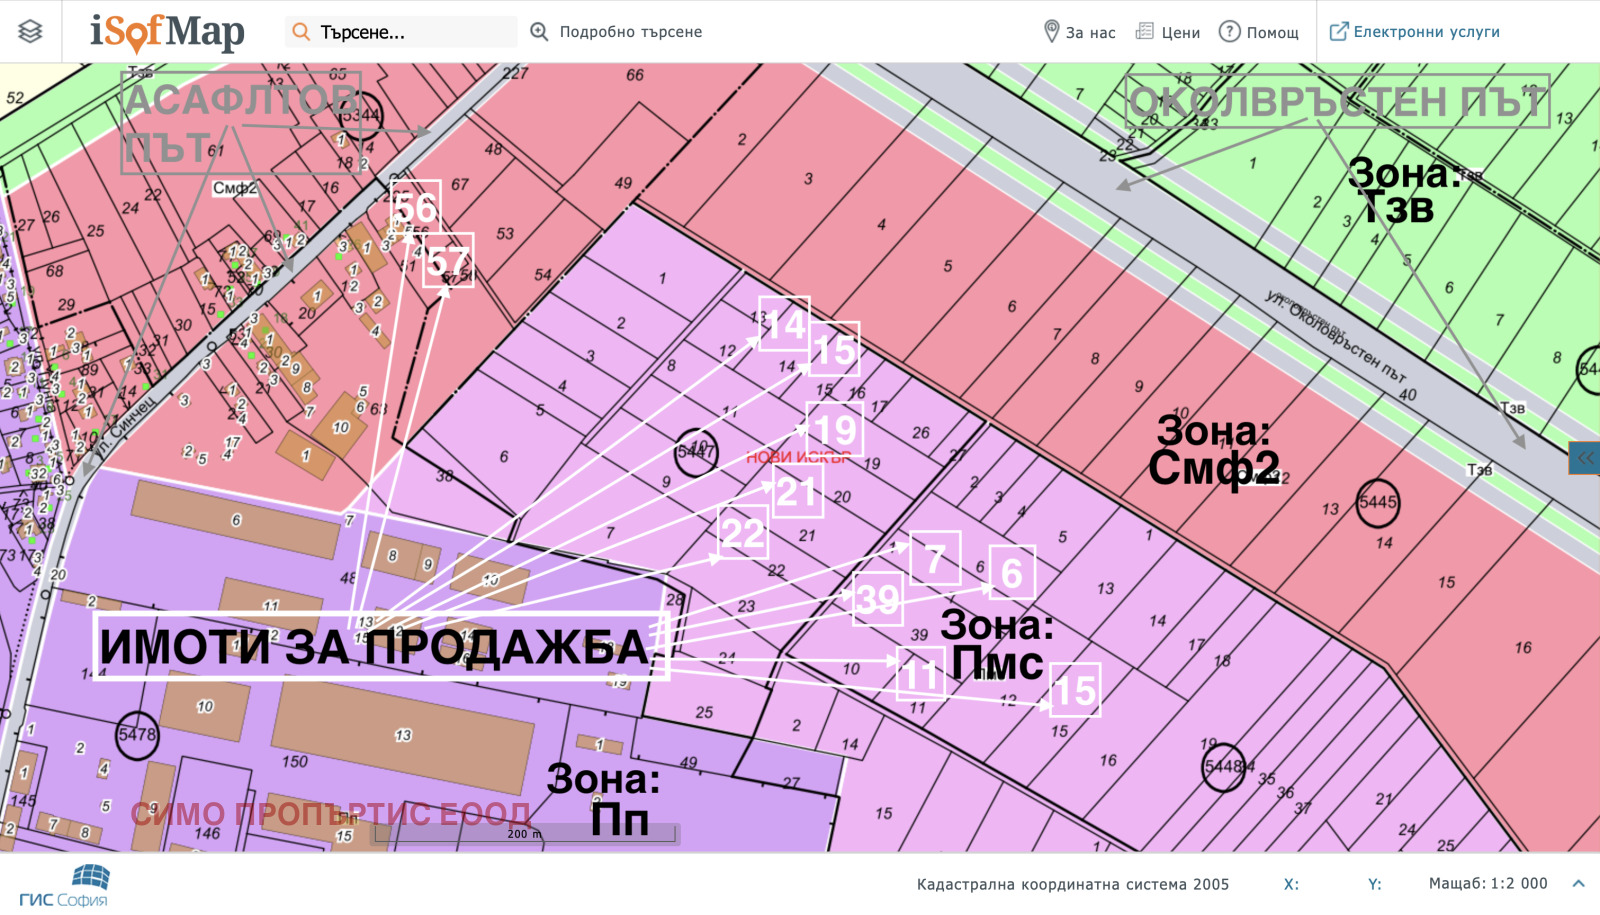Open Подробно търсене advanced search
The width and height of the screenshot is (1600, 915).
tap(630, 32)
